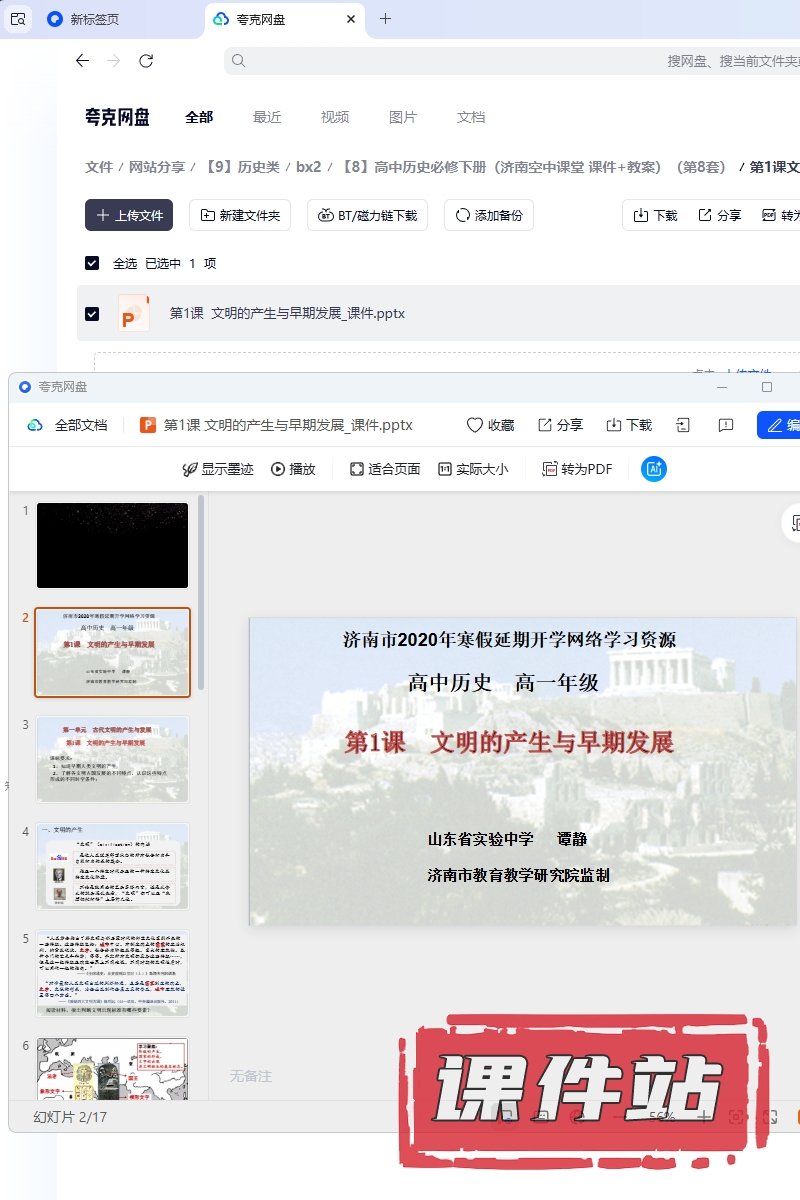Click the AI assistant icon in viewer toolbar
This screenshot has height=1200, width=800.
(654, 469)
